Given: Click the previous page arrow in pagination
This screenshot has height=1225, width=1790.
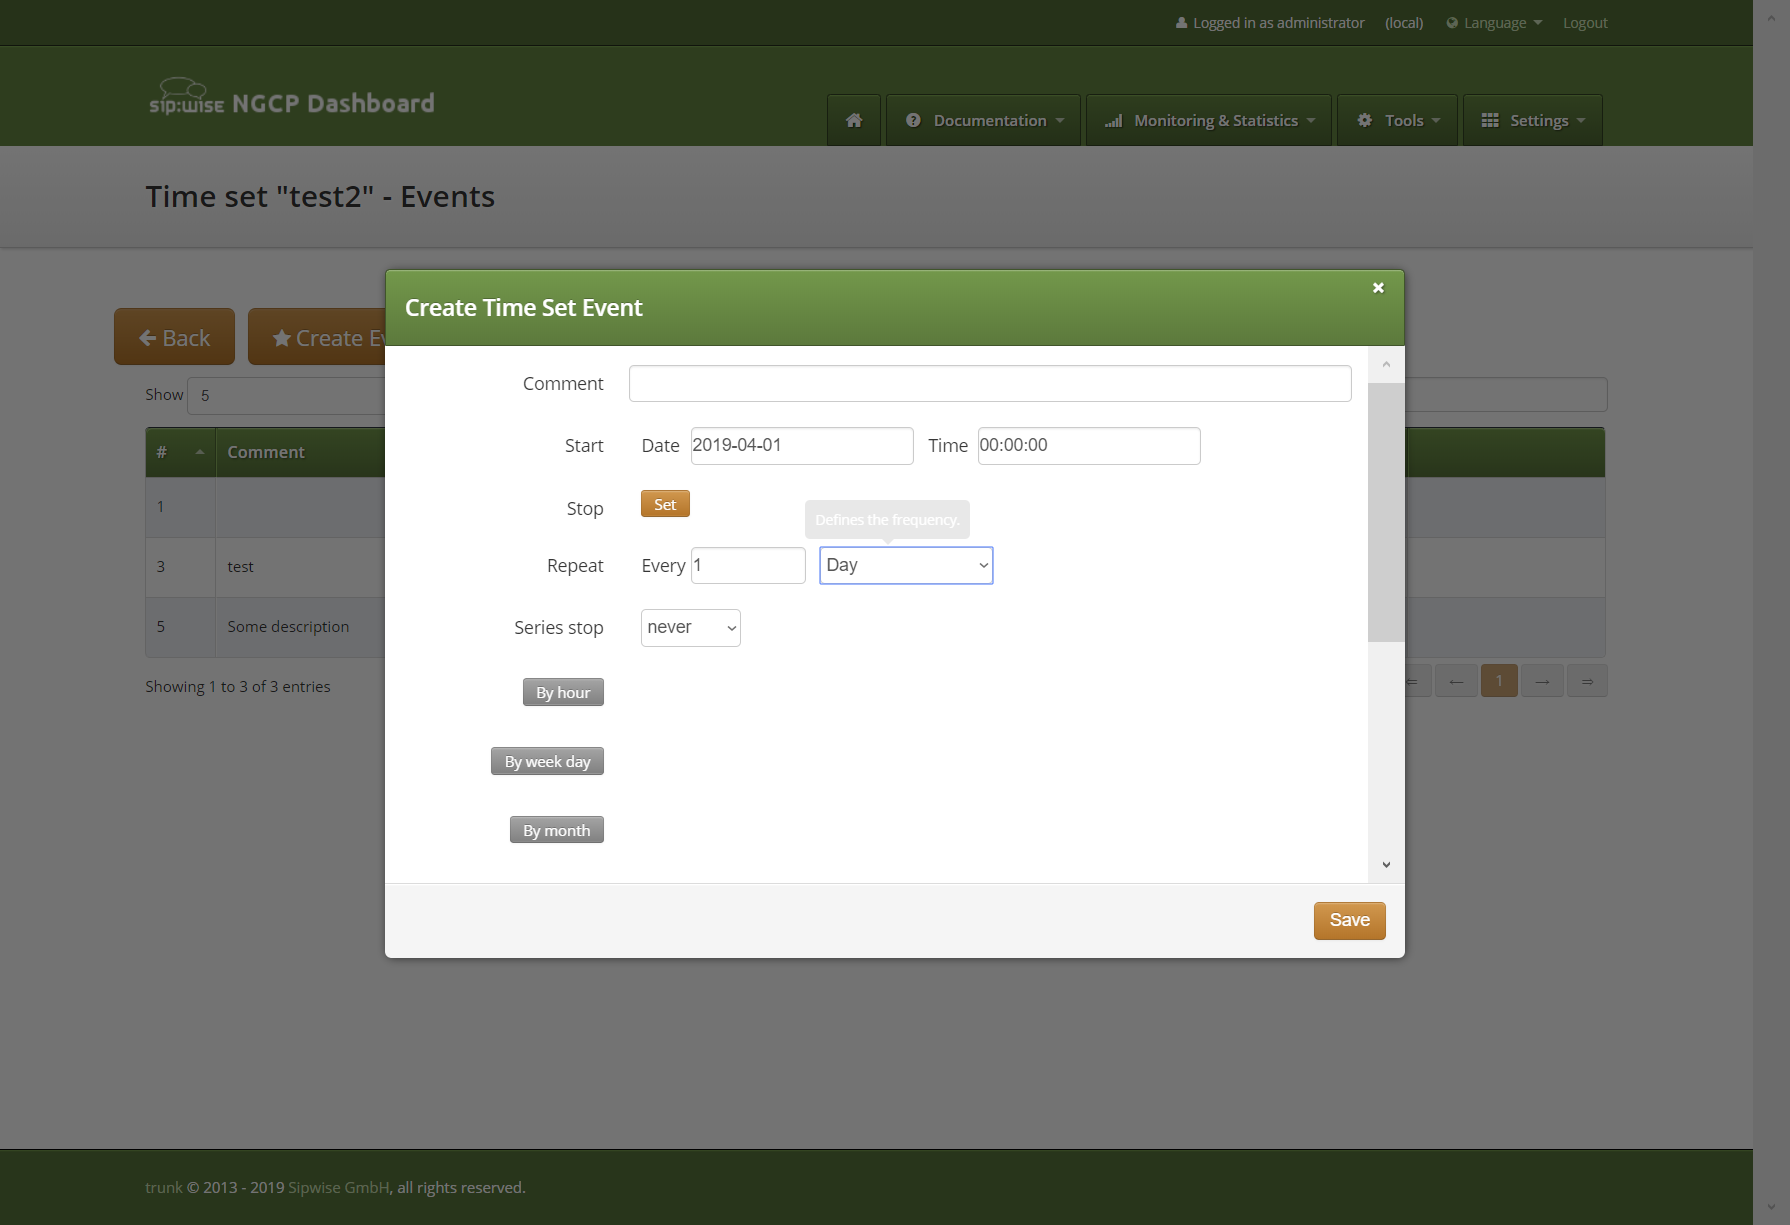Looking at the screenshot, I should pos(1456,682).
